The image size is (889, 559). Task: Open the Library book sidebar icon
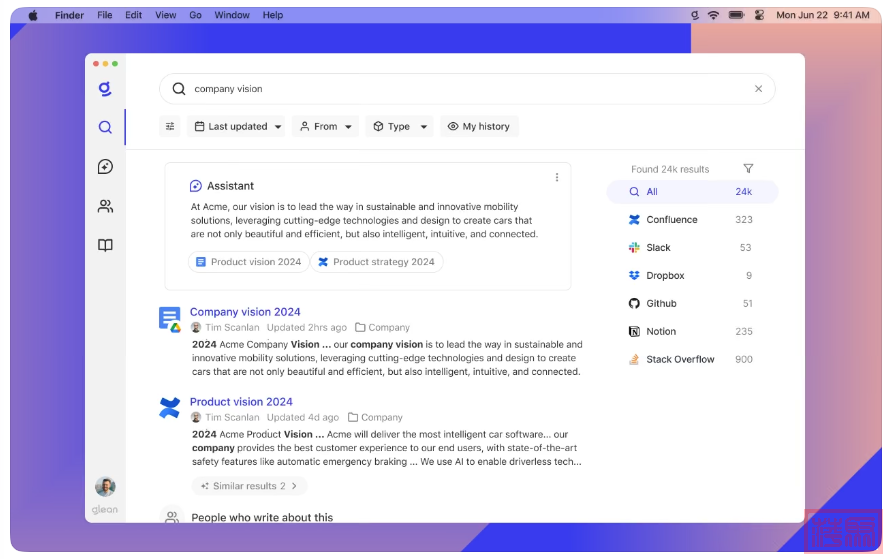pos(105,245)
